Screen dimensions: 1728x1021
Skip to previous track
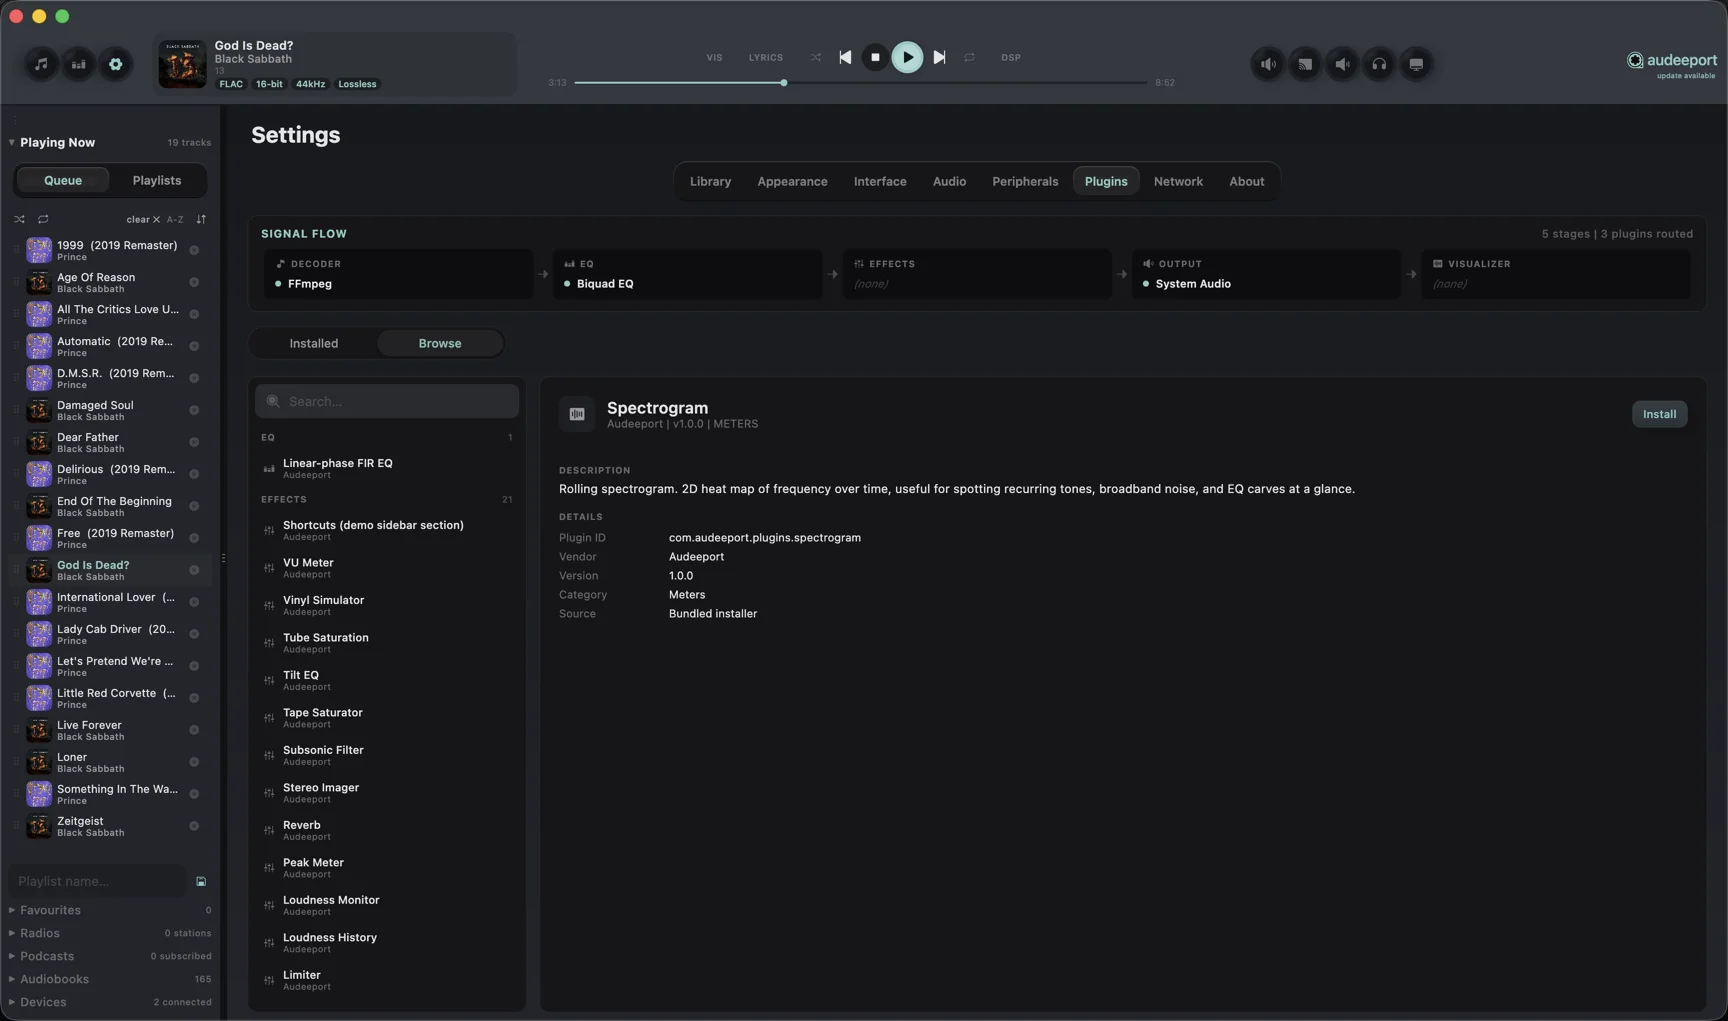click(845, 57)
